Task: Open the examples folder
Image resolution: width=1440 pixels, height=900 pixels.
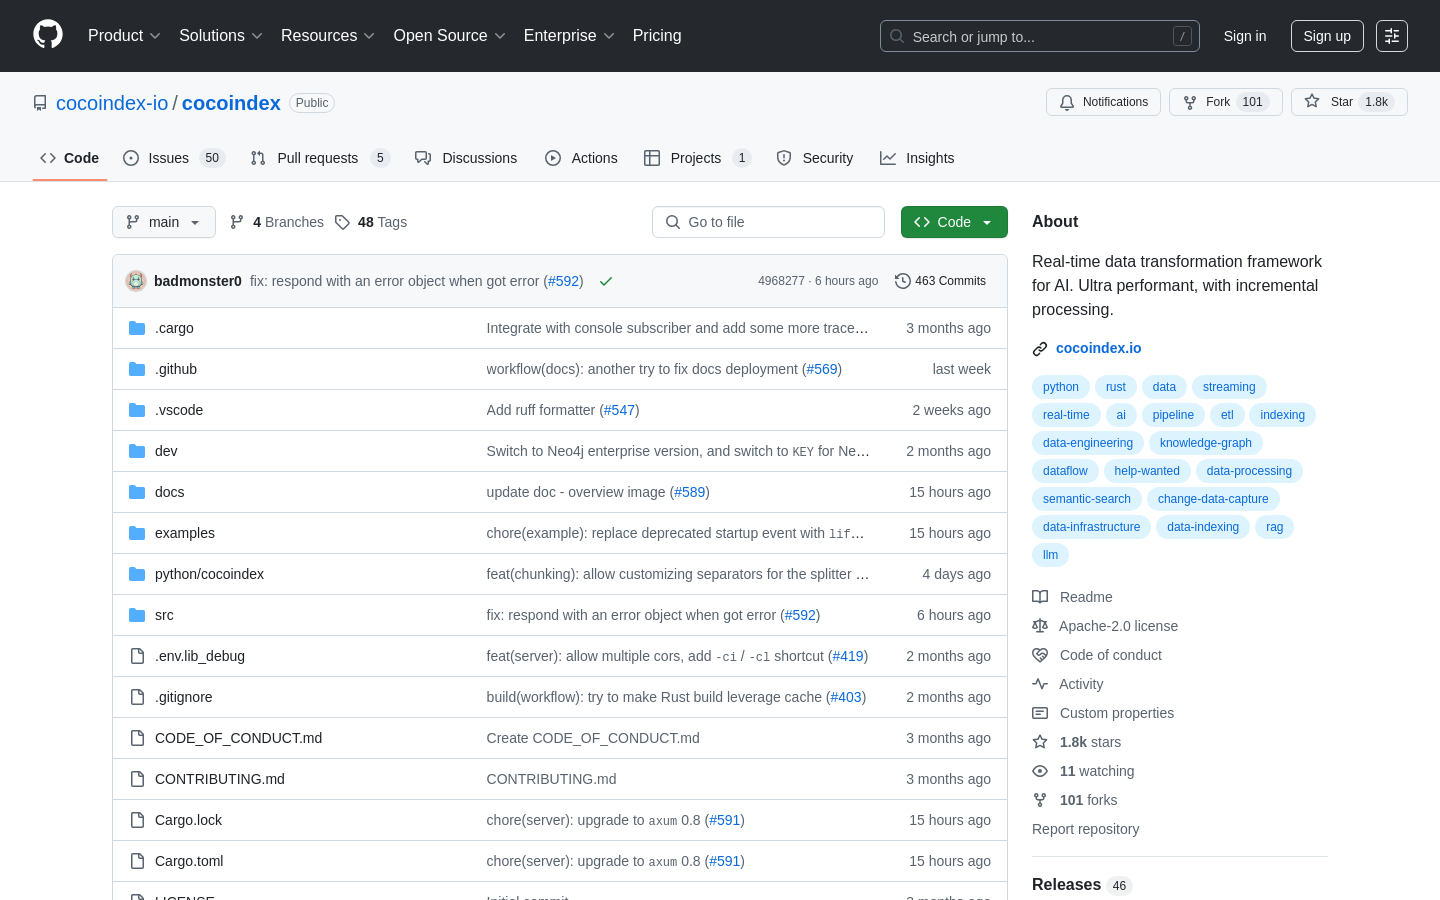Action: (x=185, y=533)
